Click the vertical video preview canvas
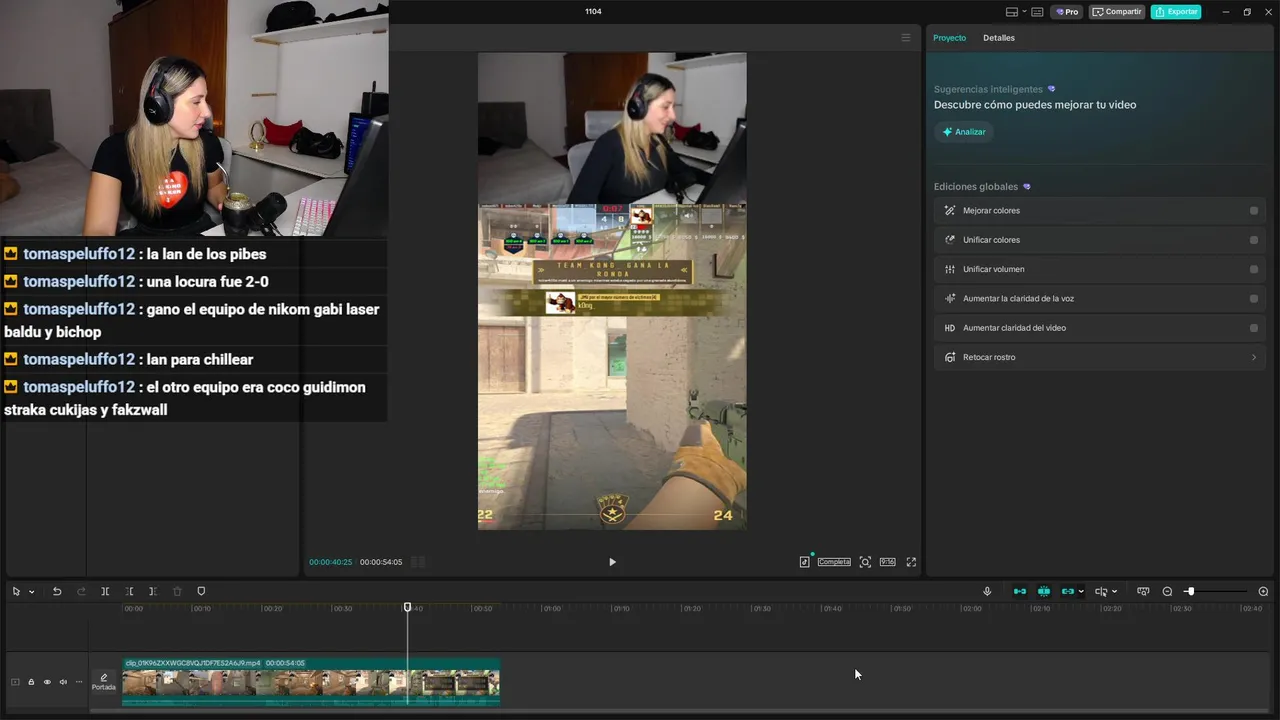The height and width of the screenshot is (720, 1280). (612, 291)
